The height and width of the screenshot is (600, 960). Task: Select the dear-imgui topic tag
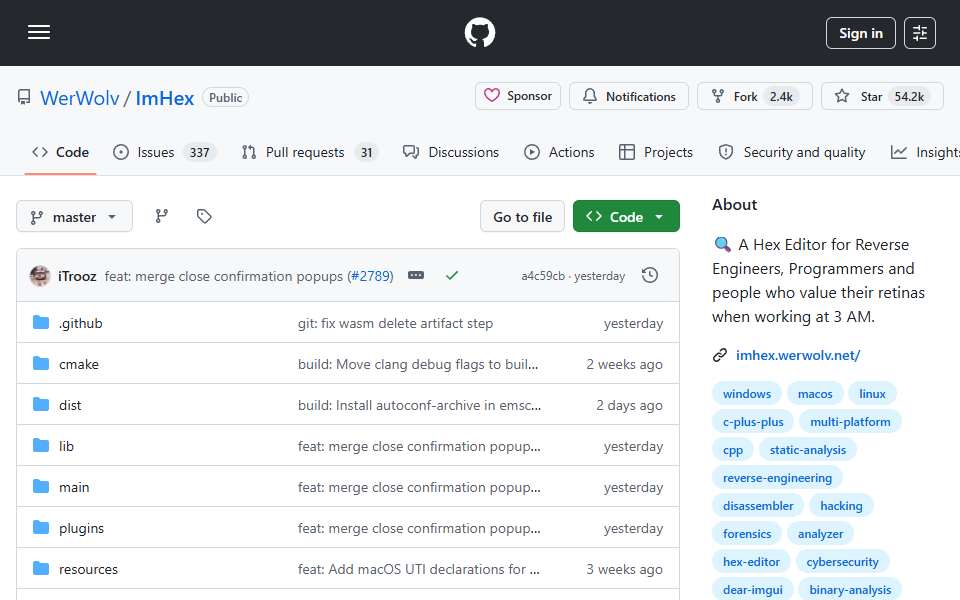point(752,590)
